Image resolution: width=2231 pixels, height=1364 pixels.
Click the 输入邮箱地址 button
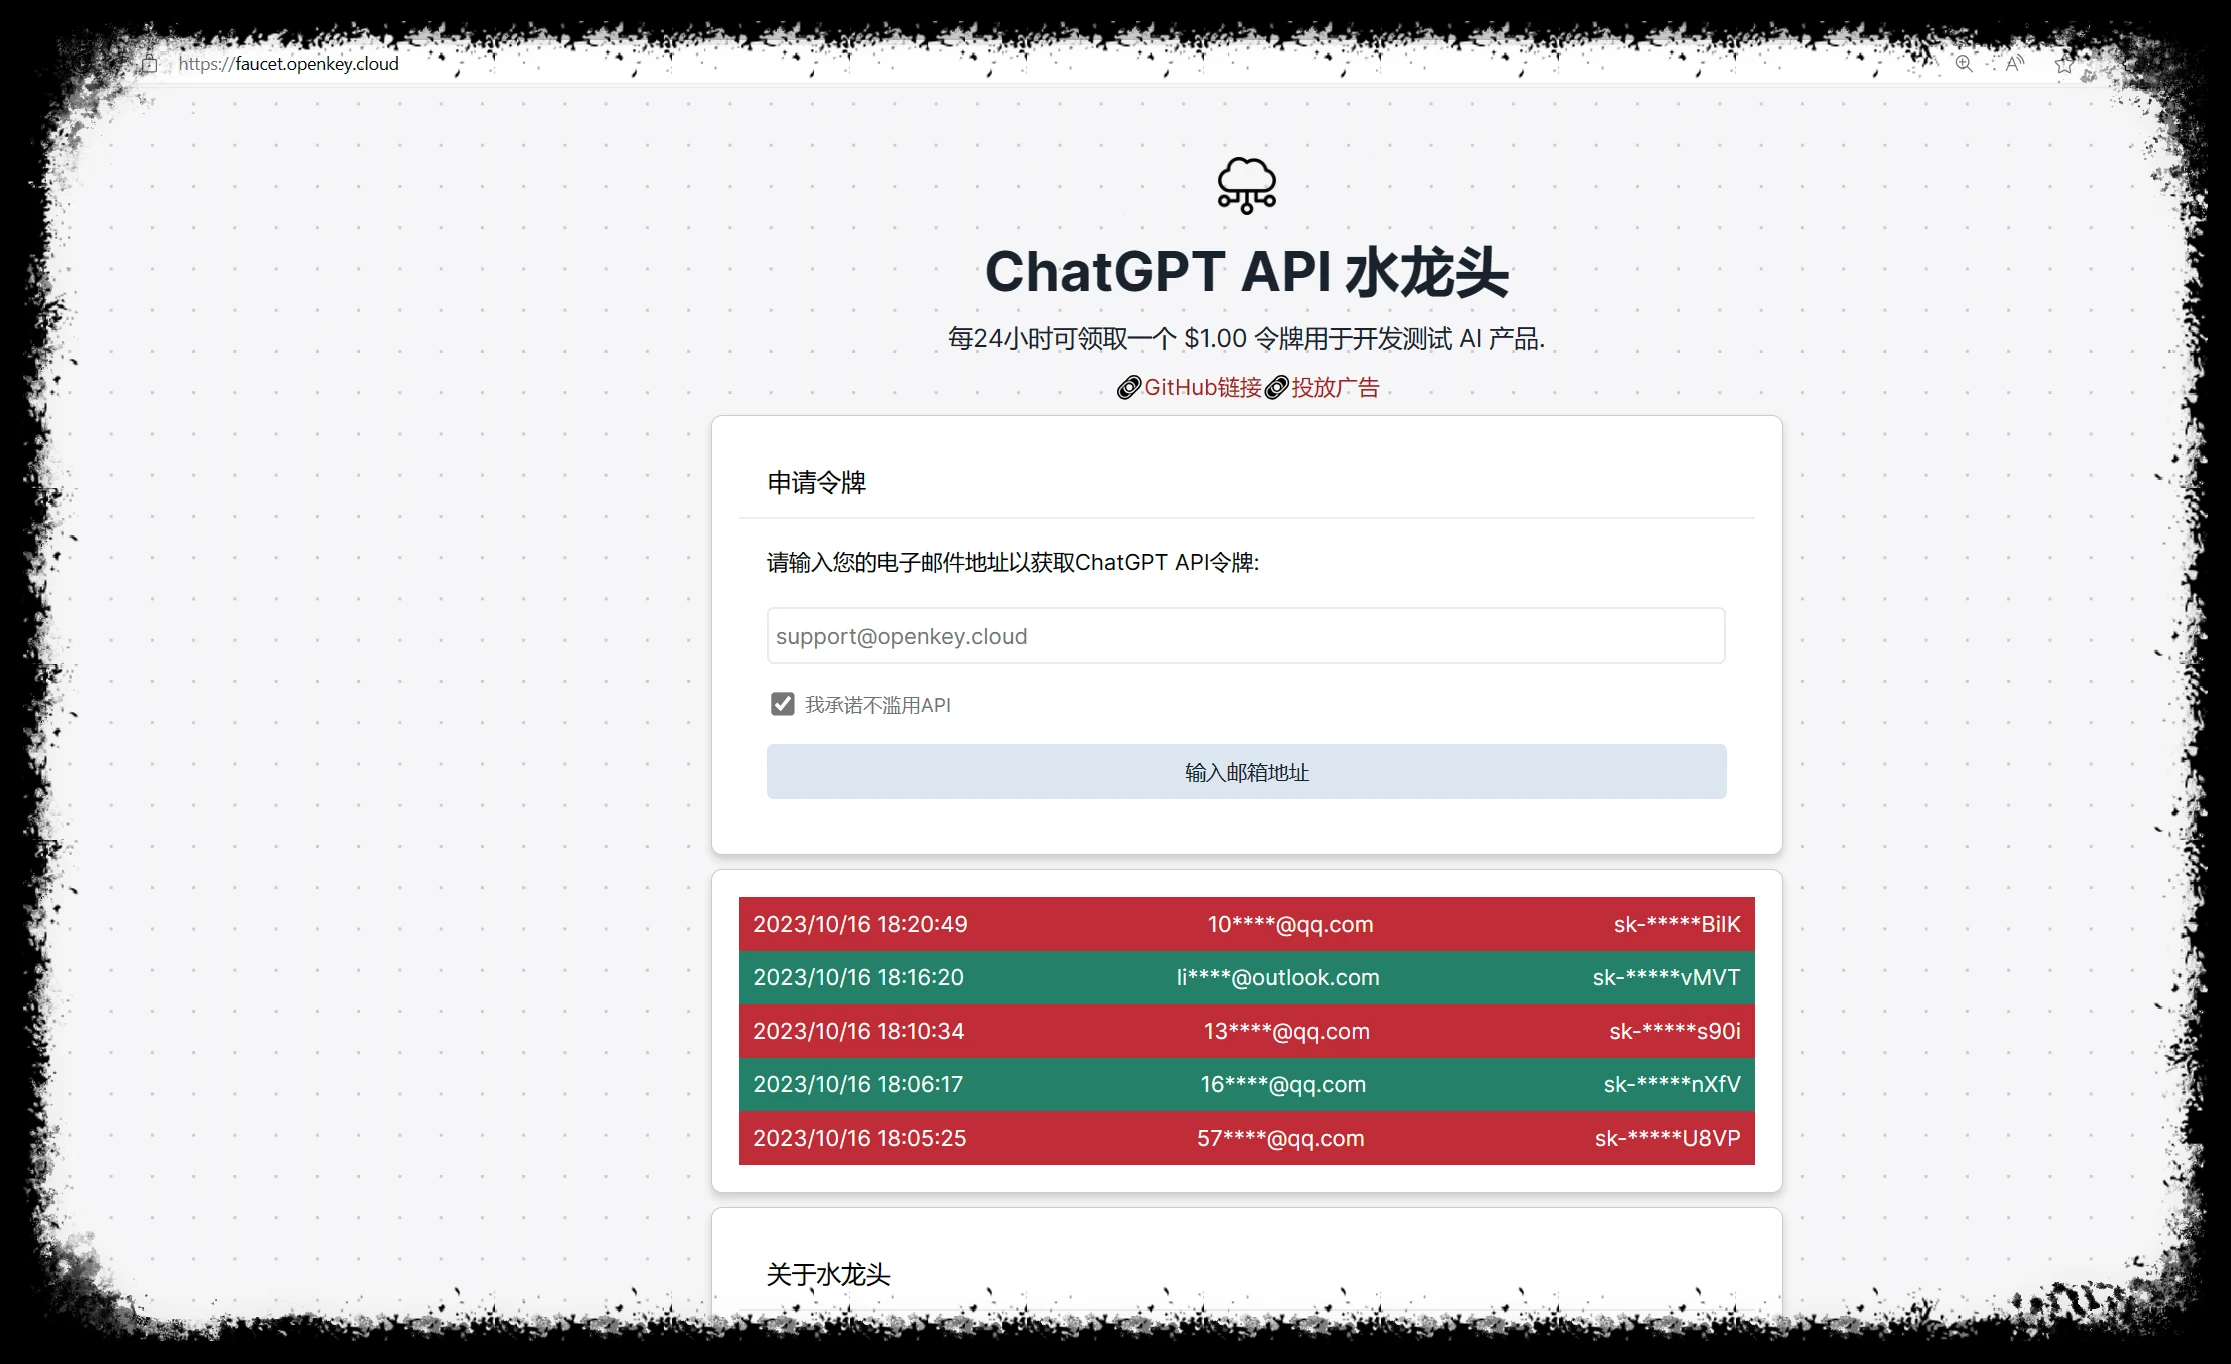coord(1246,772)
